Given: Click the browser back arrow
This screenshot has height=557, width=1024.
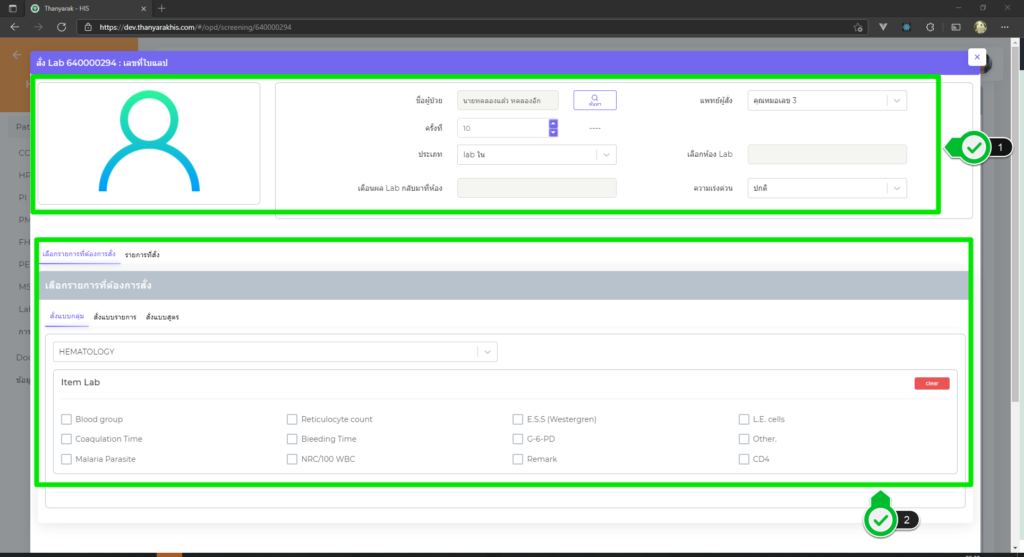Looking at the screenshot, I should pos(14,27).
